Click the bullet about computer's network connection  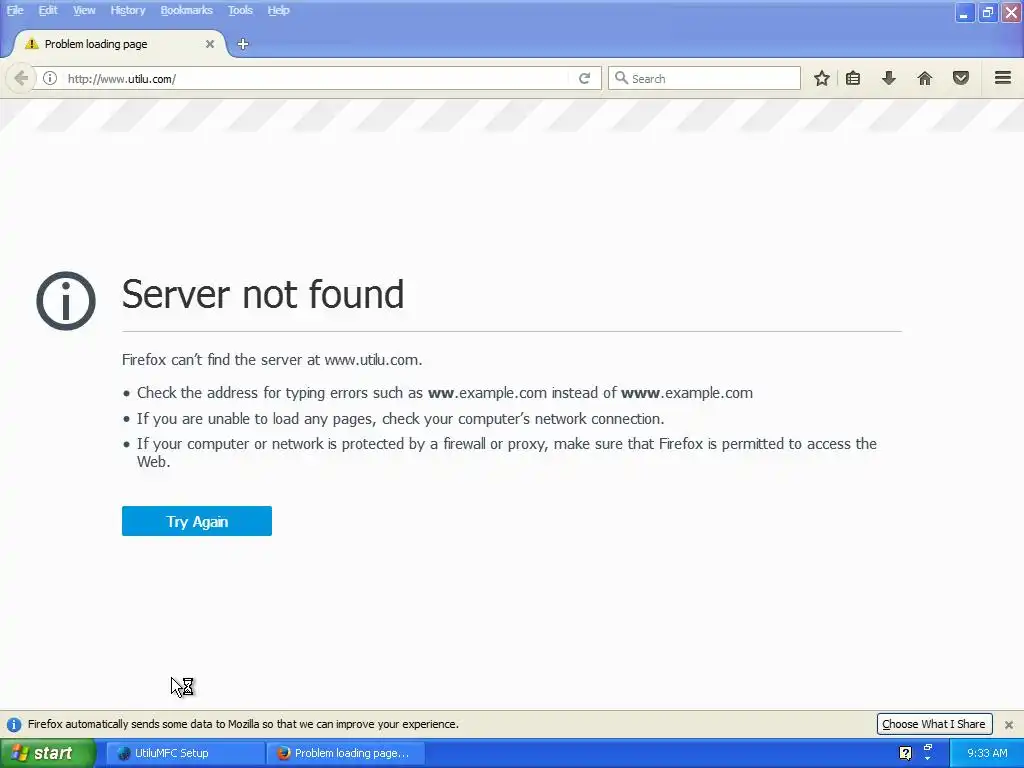400,419
